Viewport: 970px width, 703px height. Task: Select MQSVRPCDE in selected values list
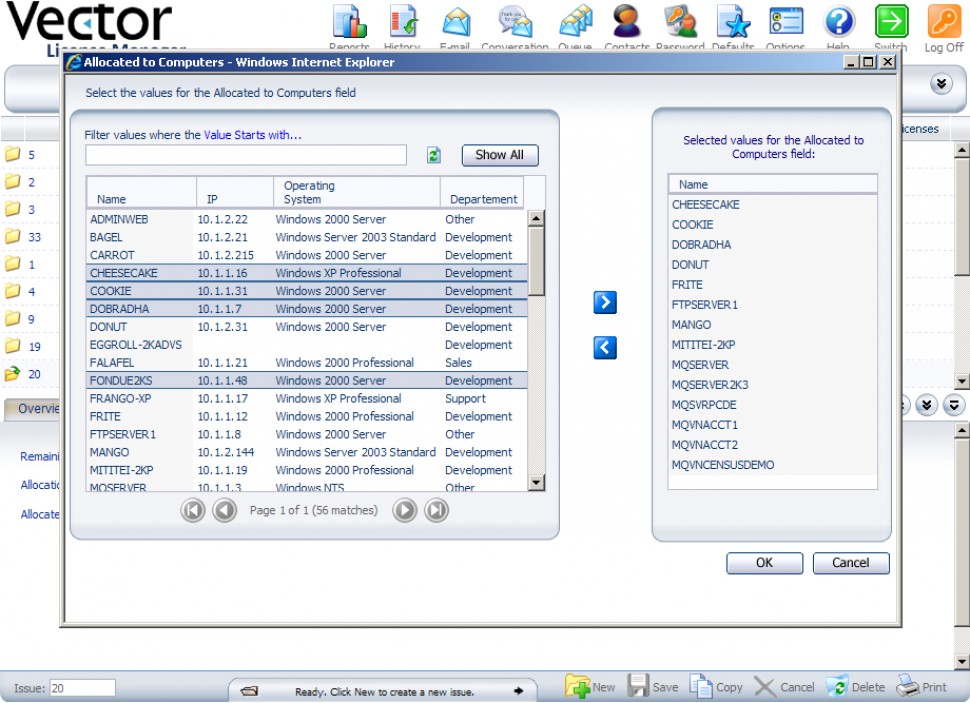[772, 405]
